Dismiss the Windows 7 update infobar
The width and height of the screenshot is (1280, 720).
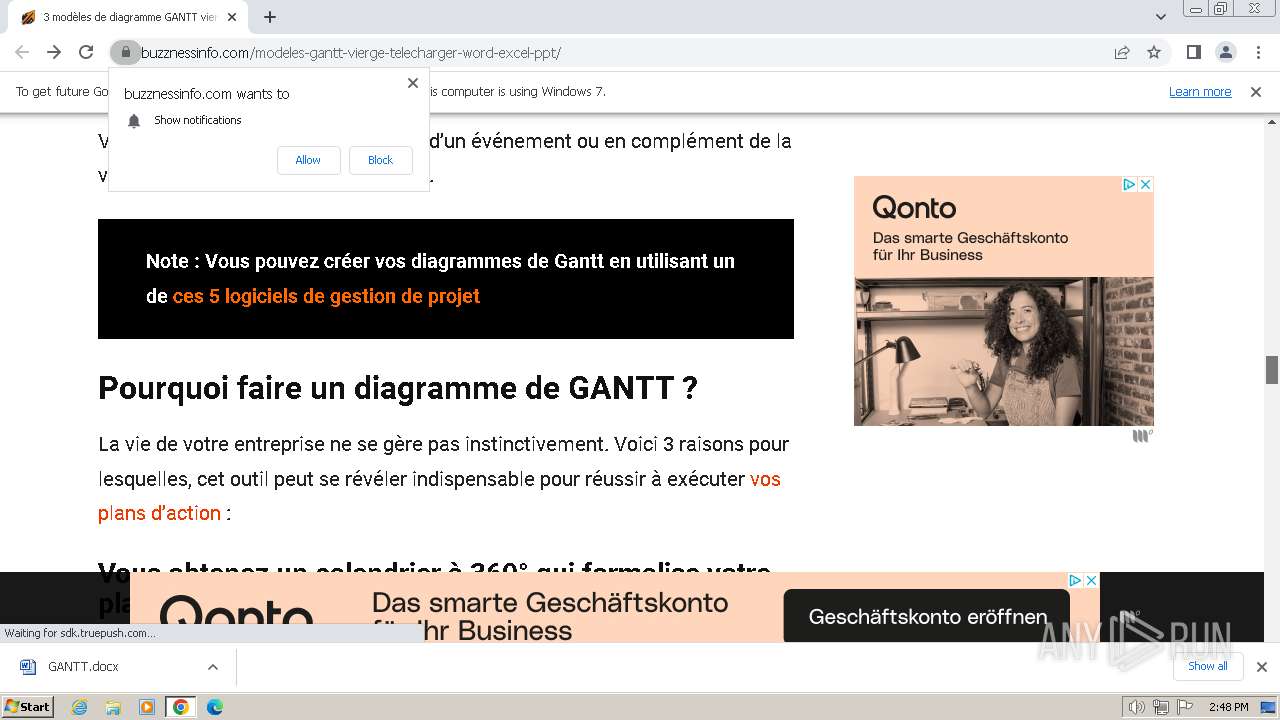tap(1256, 91)
